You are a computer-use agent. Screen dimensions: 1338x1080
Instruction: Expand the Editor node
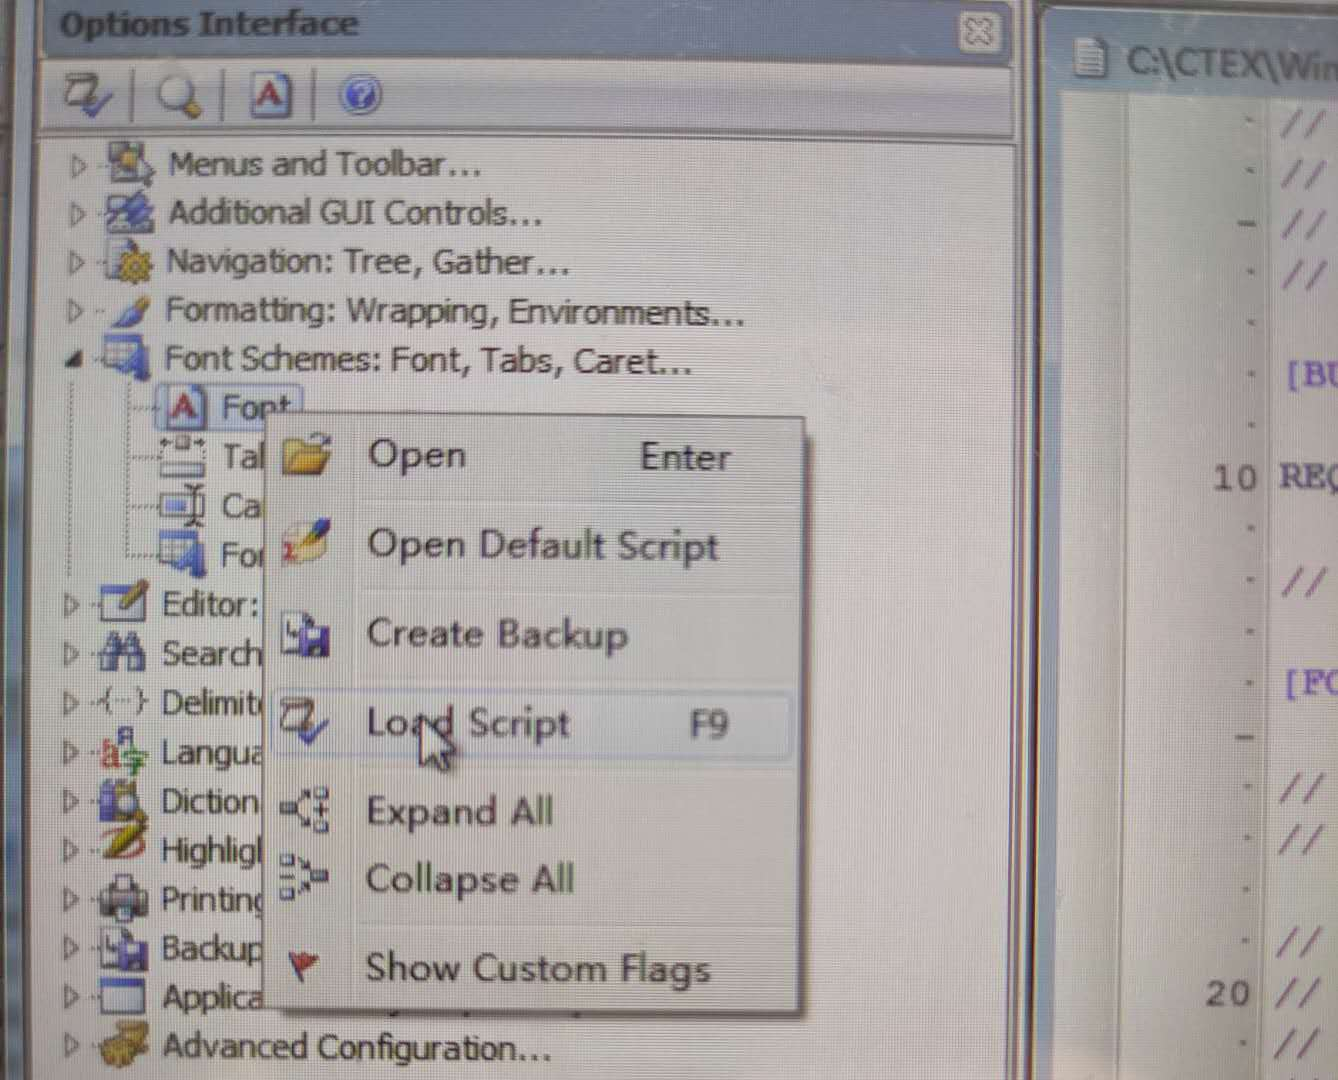(x=71, y=604)
